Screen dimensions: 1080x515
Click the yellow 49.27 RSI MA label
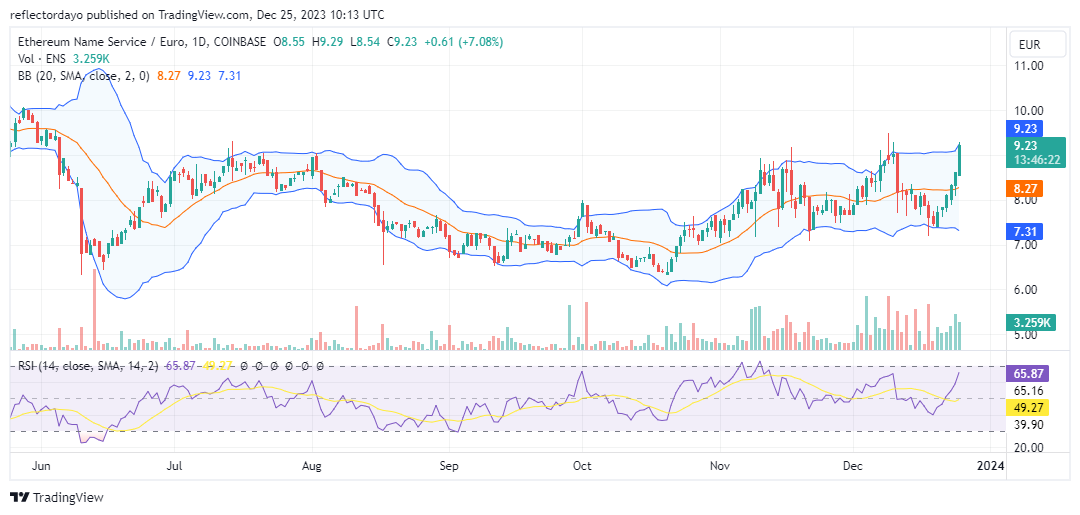click(x=1027, y=408)
